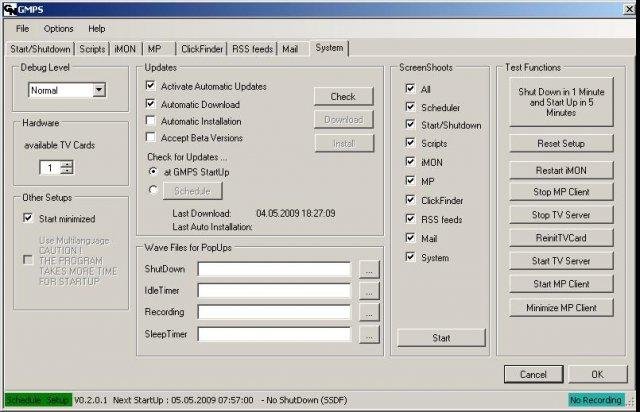640x412 pixels.
Task: Click Shut Down in 1 Minute button
Action: [x=561, y=102]
